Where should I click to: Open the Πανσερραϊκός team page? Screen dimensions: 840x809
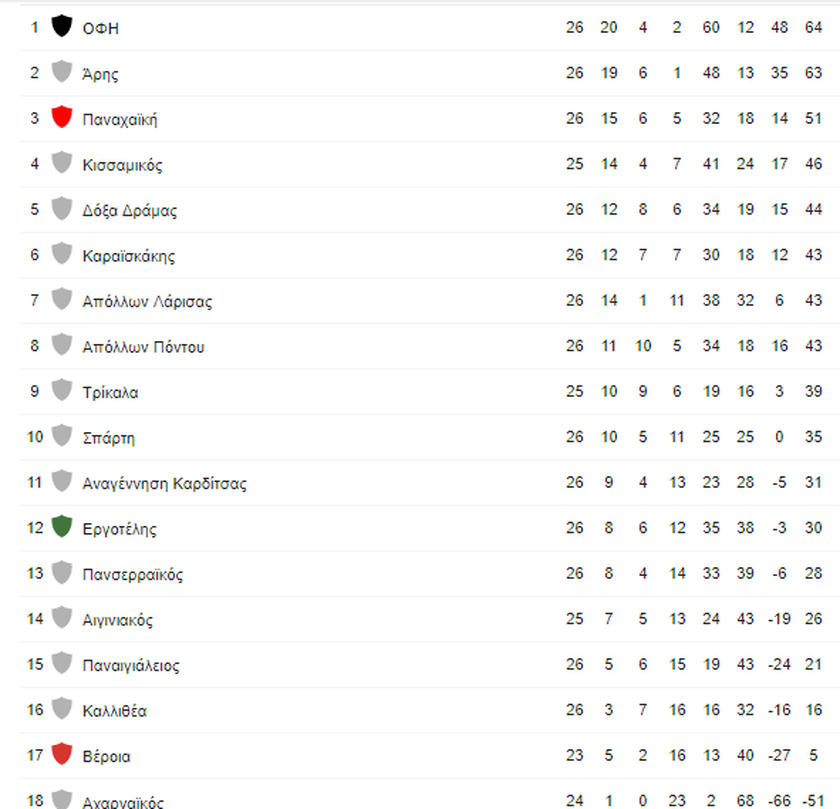click(x=133, y=575)
